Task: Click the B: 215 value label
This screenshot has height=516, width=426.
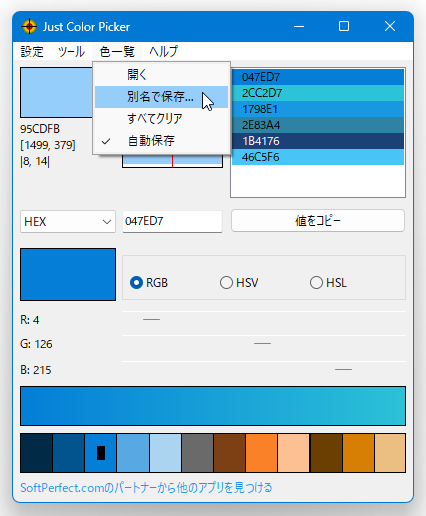Action: [36, 370]
